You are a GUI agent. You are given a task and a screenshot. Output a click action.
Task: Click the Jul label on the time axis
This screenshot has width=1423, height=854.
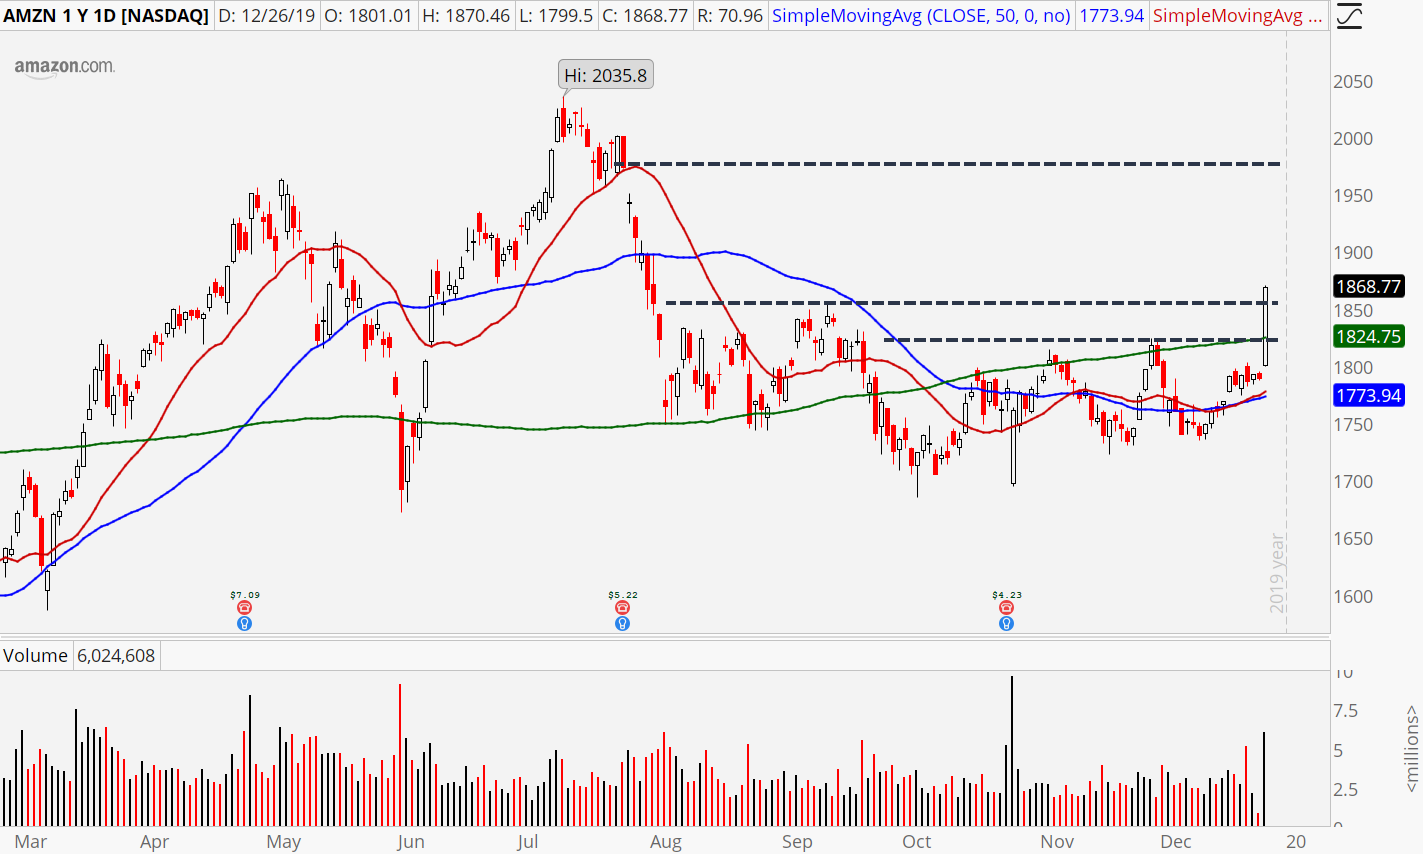coord(527,842)
